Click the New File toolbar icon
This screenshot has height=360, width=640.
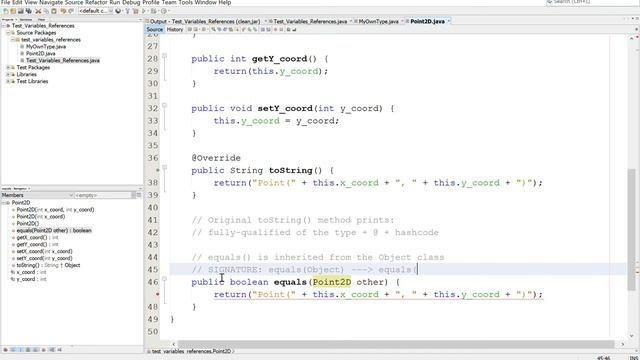[x=5, y=11]
